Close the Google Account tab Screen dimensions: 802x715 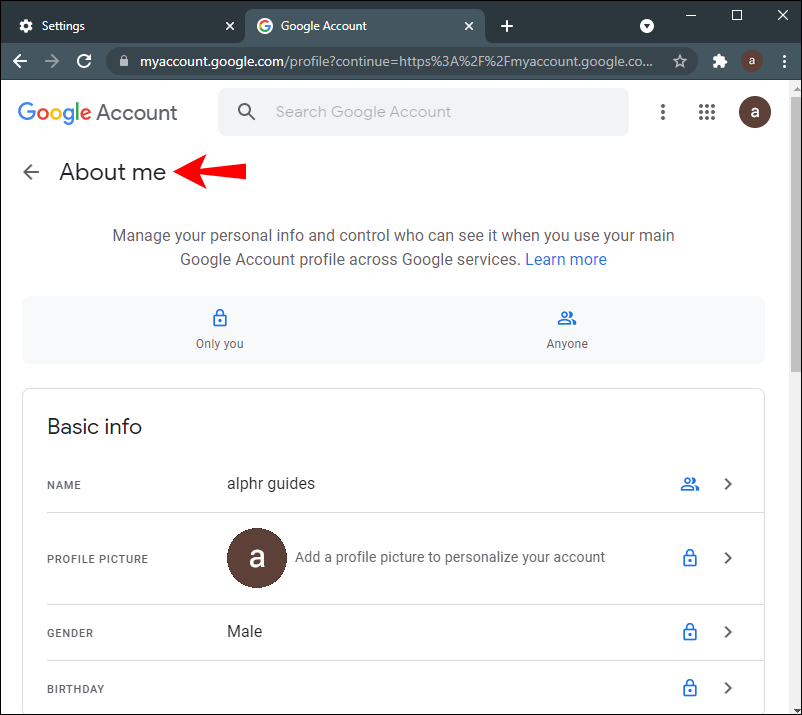(469, 26)
